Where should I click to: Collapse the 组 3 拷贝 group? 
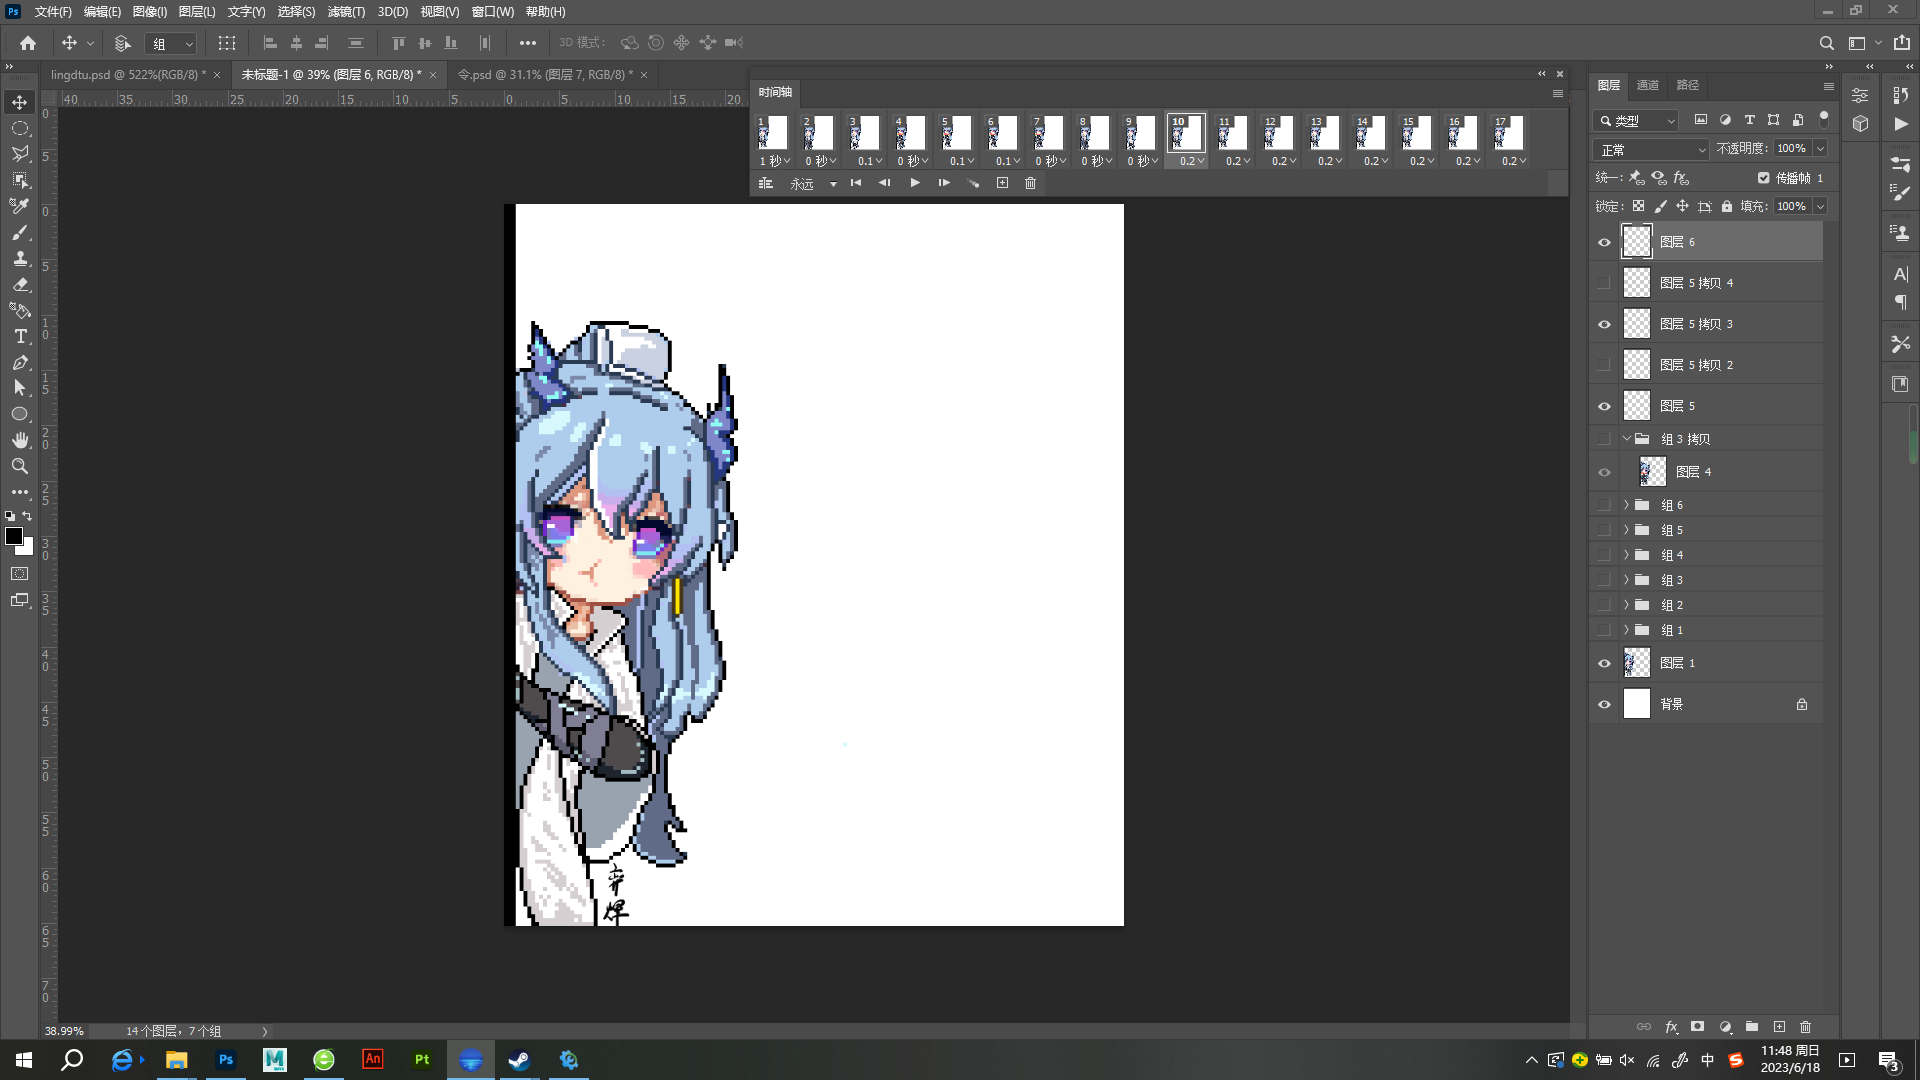point(1627,439)
